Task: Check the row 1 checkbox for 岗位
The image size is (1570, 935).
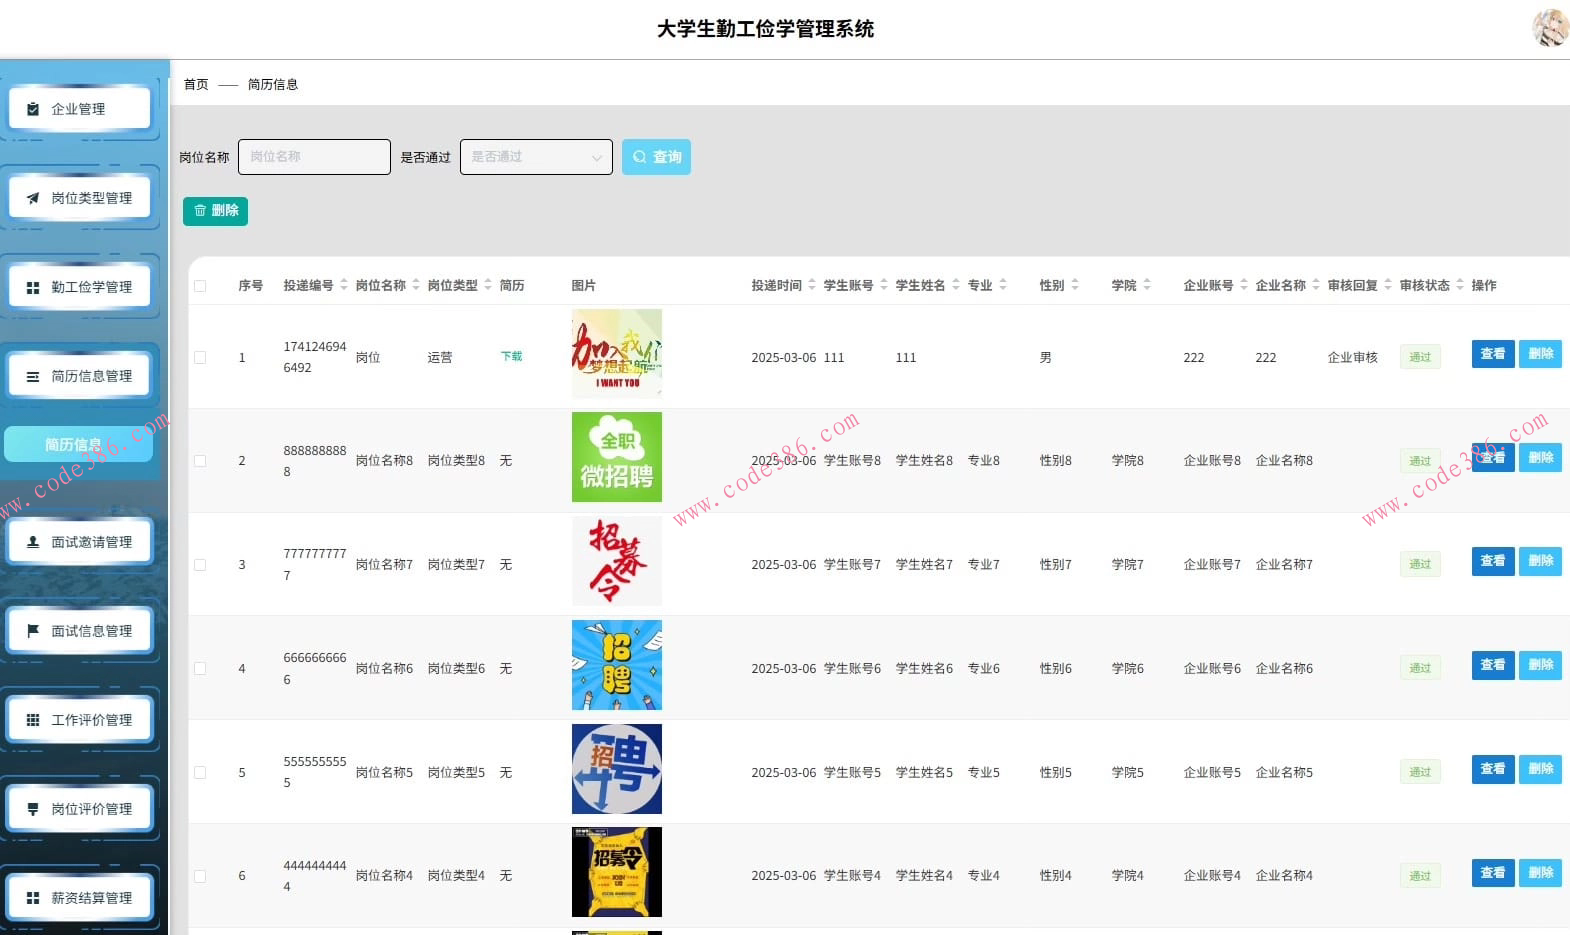Action: tap(200, 357)
